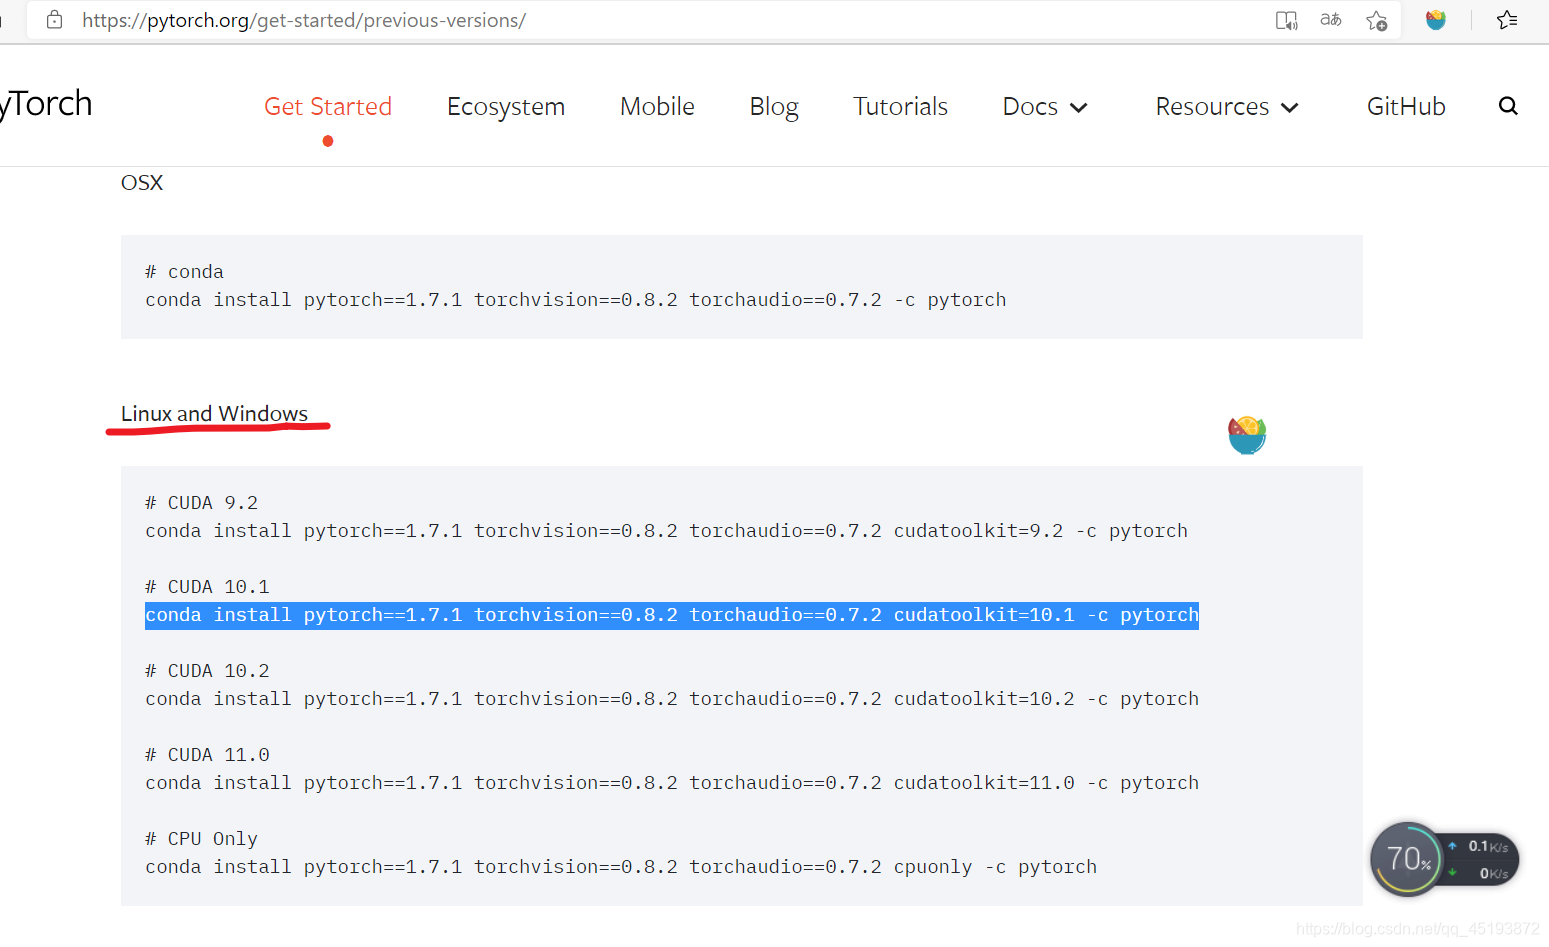Click the '# CUDA 10.1' comment

pyautogui.click(x=207, y=587)
